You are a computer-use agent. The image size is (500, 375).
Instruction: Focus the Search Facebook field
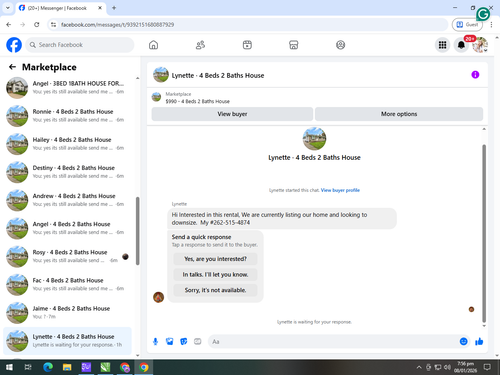click(80, 45)
